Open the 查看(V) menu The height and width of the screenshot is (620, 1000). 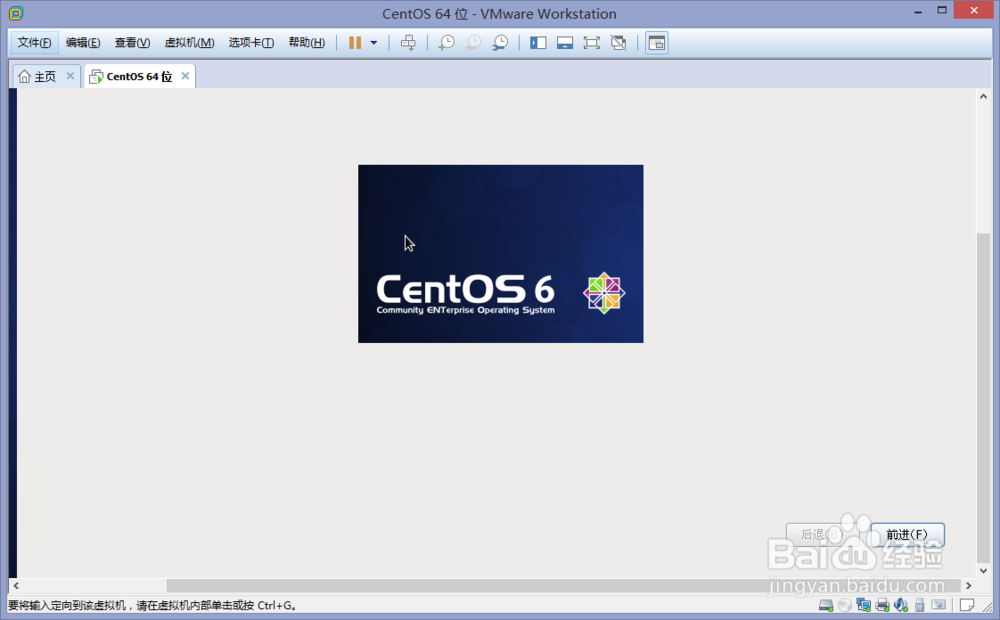coord(132,43)
